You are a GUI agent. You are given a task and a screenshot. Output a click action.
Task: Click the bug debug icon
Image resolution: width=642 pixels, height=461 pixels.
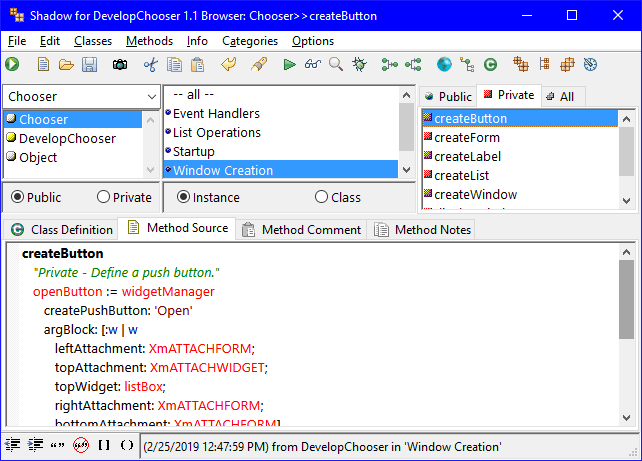point(360,64)
